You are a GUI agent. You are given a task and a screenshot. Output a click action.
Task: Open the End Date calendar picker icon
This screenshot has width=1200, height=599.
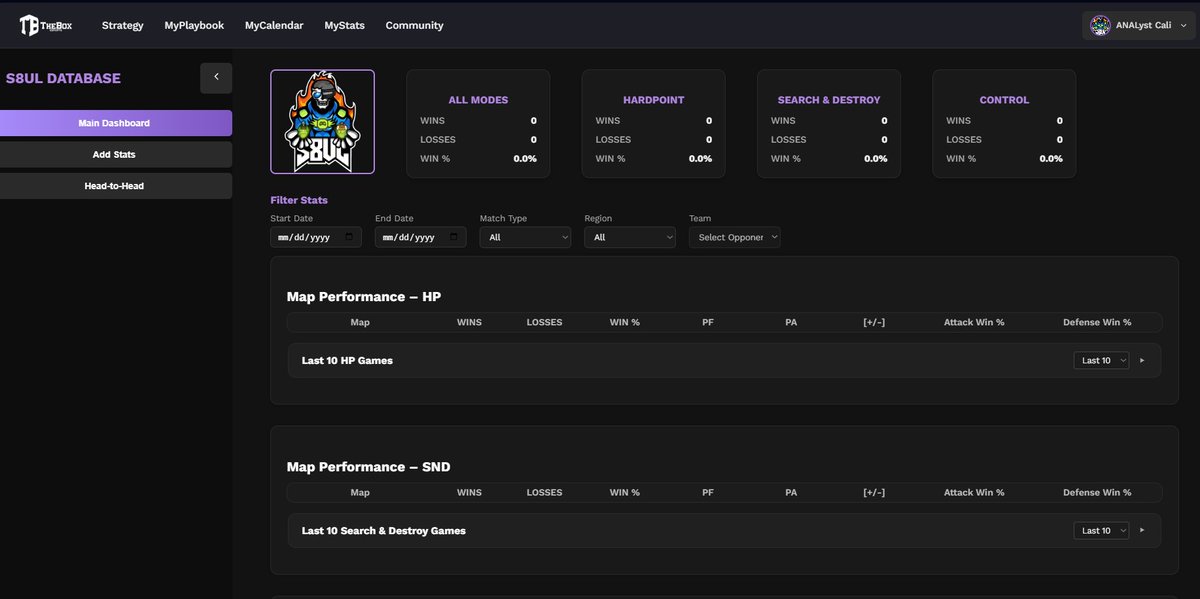pyautogui.click(x=453, y=237)
